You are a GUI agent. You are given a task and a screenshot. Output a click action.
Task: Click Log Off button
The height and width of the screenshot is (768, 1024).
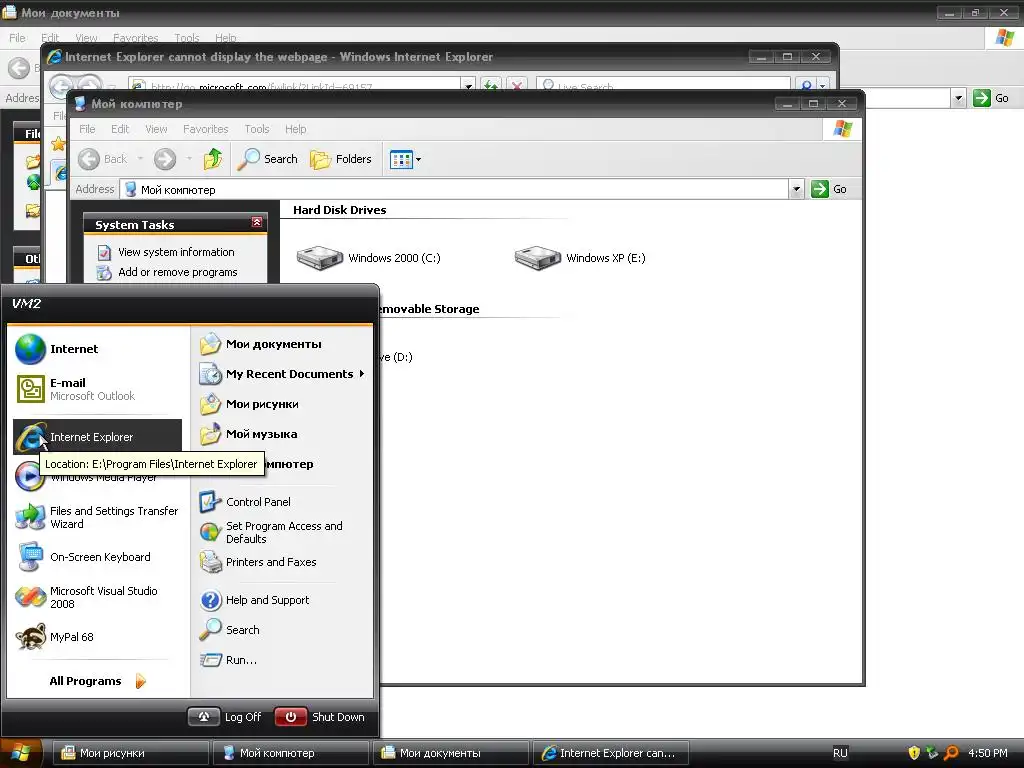click(x=225, y=717)
